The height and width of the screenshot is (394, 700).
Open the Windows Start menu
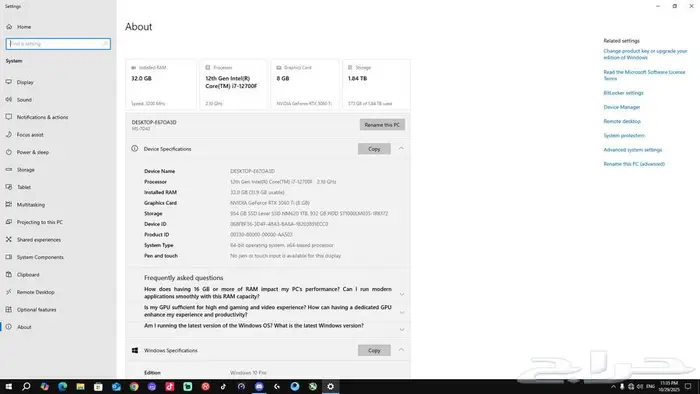(8, 386)
